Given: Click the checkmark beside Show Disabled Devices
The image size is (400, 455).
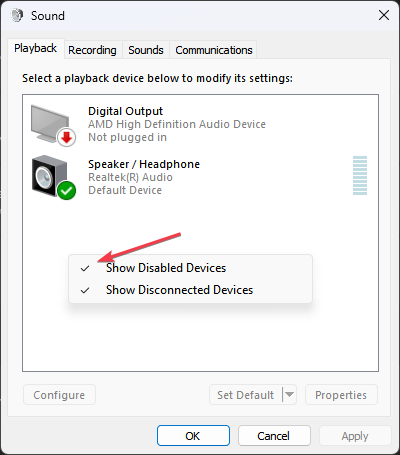Looking at the screenshot, I should (85, 268).
